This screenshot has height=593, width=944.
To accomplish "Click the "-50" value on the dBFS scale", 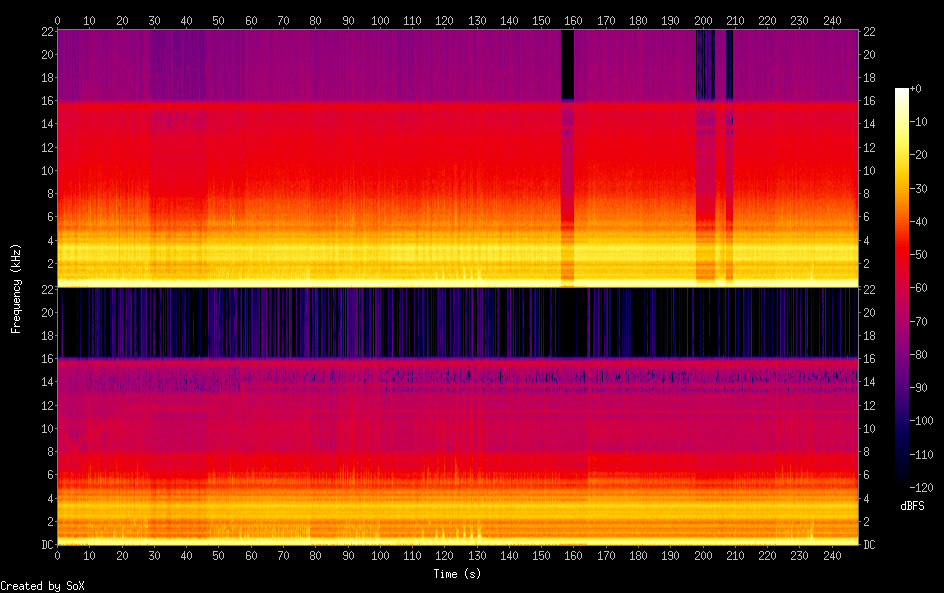I will pos(918,255).
